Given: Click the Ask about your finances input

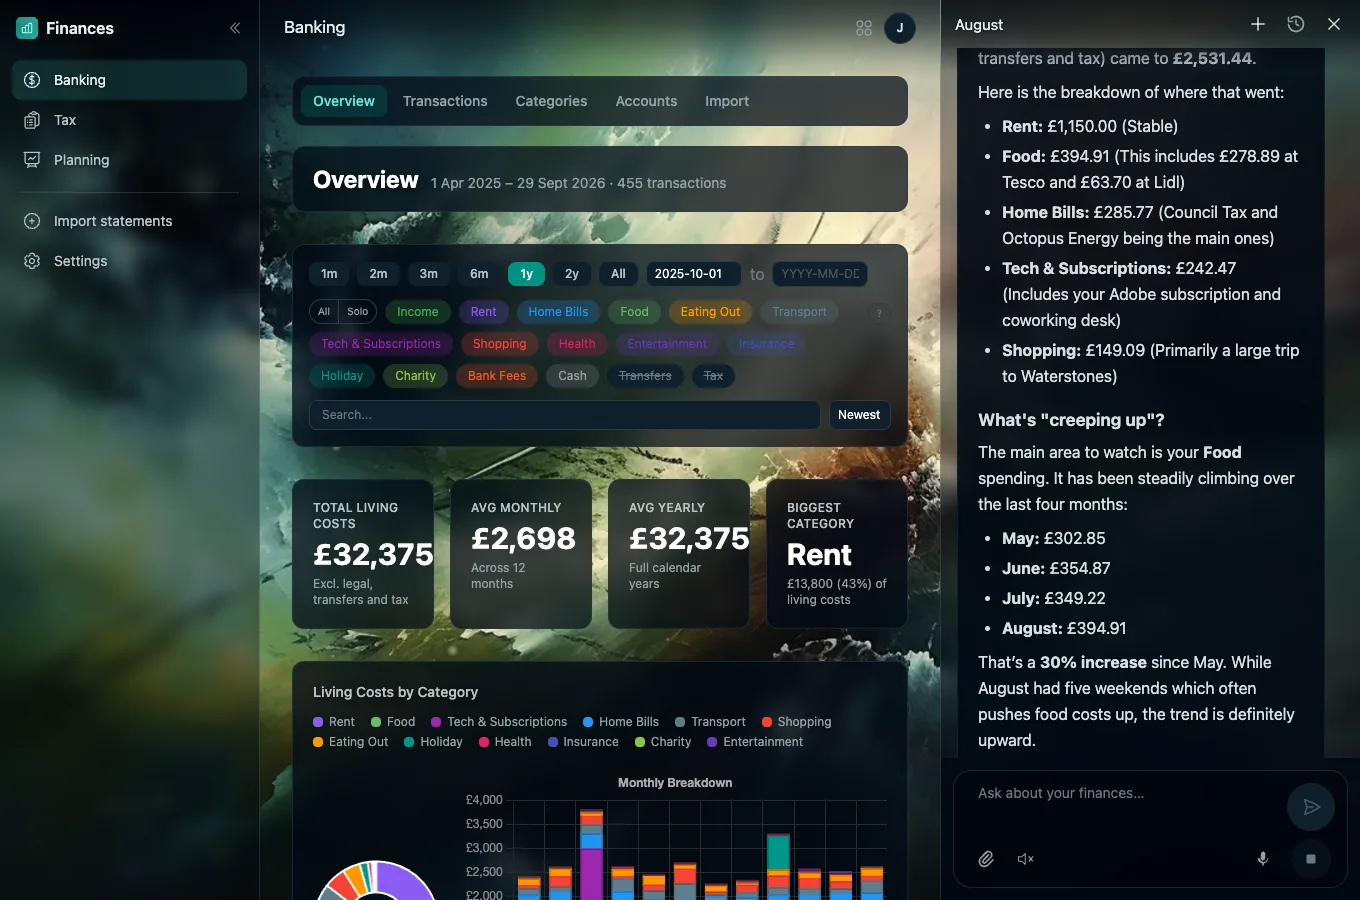Looking at the screenshot, I should (x=1128, y=794).
